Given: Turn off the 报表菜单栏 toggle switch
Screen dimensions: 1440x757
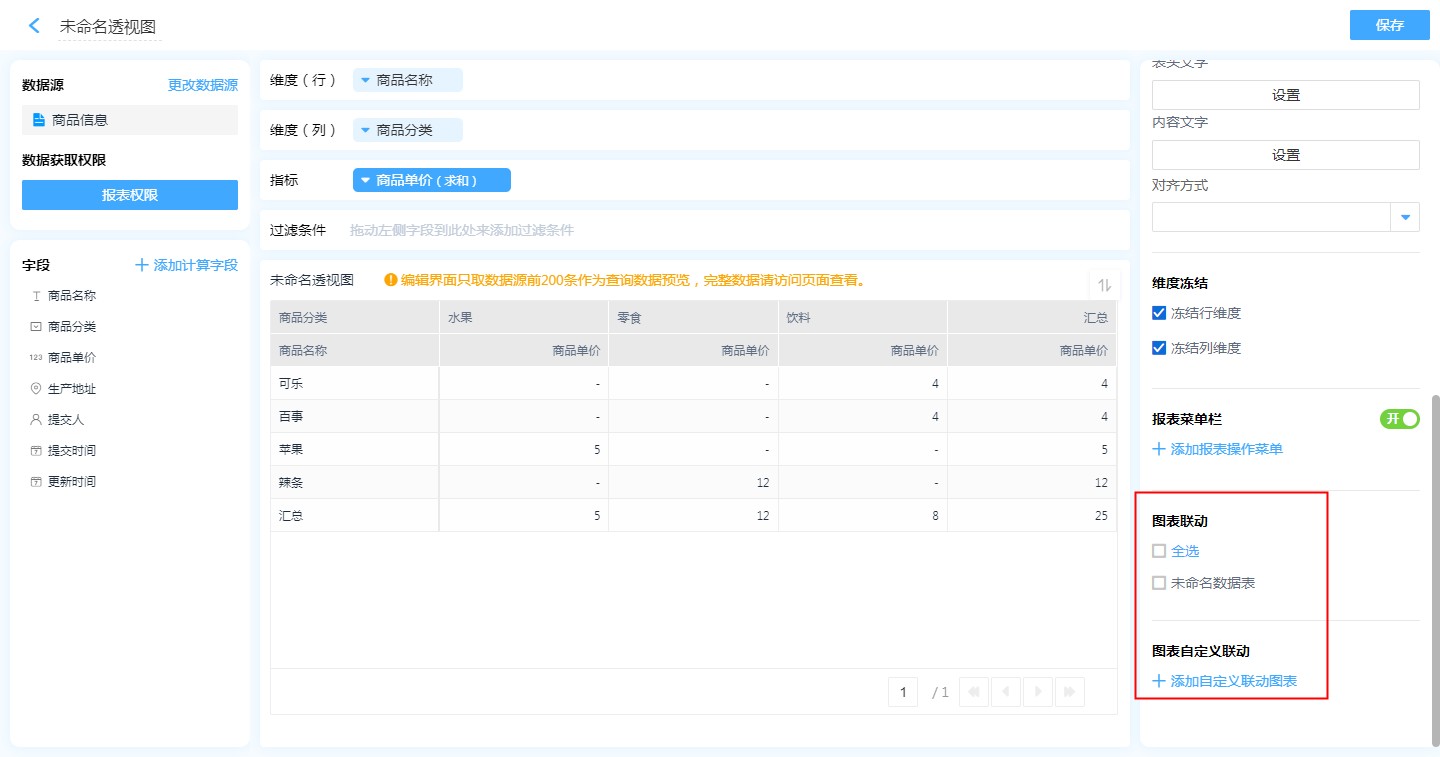Looking at the screenshot, I should click(x=1399, y=419).
